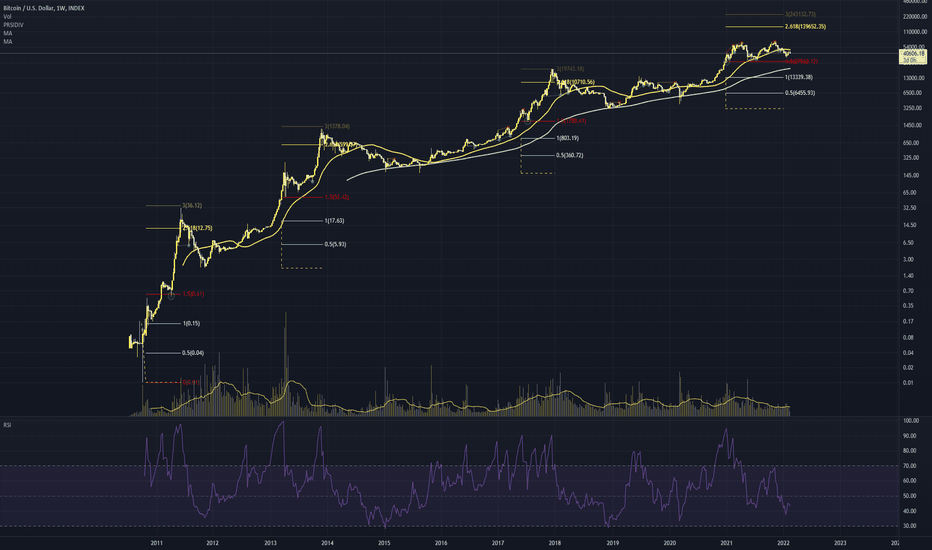Click the 2.618(139652.35) Fibonacci level label
Viewport: 932px width, 550px height.
click(805, 27)
